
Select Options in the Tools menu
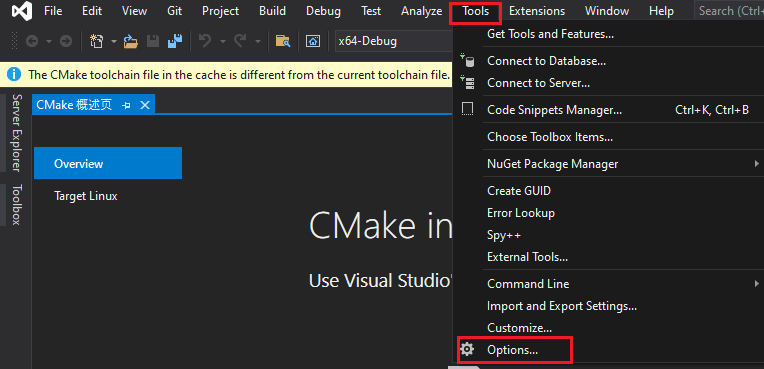point(514,350)
